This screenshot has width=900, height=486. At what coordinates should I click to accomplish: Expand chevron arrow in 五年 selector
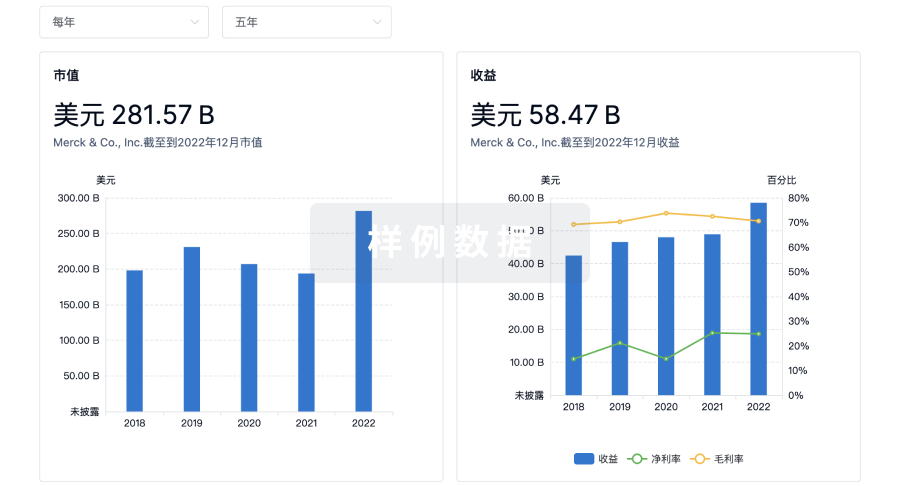coord(377,22)
